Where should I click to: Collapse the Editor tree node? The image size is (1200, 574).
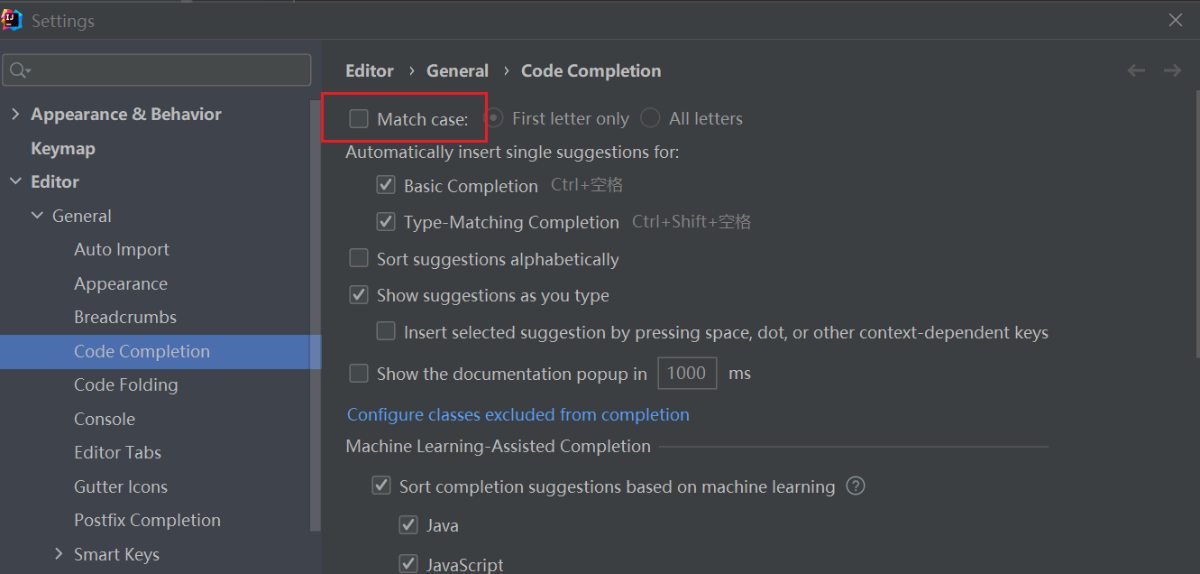pos(15,182)
